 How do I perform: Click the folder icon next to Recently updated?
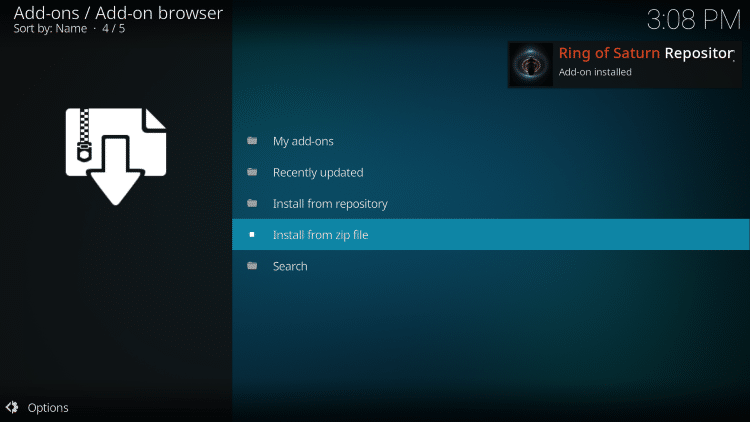[252, 172]
